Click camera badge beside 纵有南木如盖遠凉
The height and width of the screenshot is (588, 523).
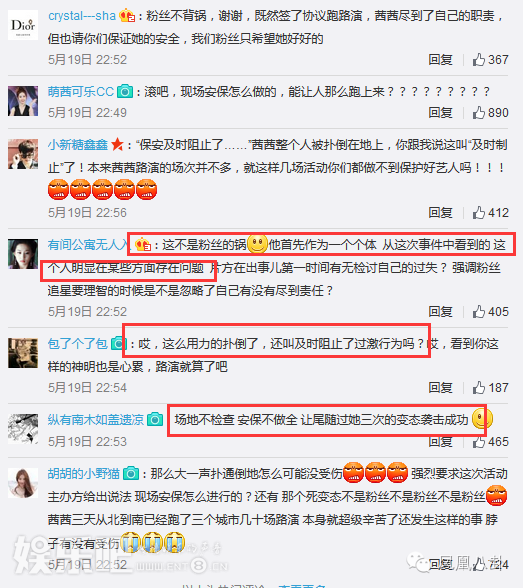click(155, 419)
